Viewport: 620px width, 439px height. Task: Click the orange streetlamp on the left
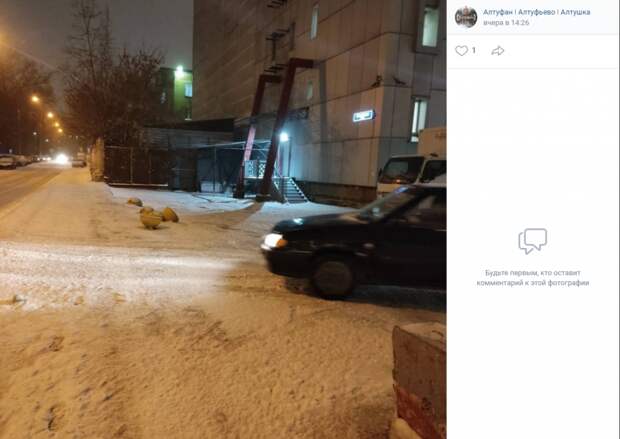tap(35, 99)
